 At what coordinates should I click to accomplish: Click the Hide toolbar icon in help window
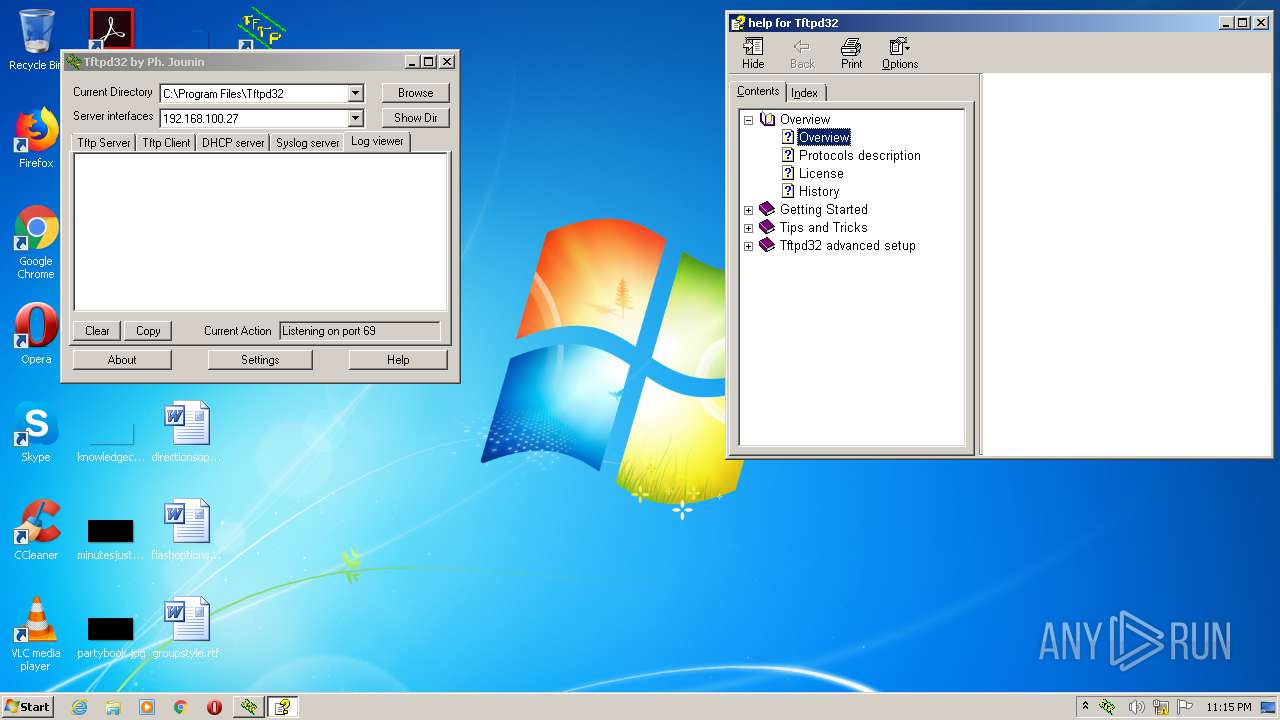753,53
